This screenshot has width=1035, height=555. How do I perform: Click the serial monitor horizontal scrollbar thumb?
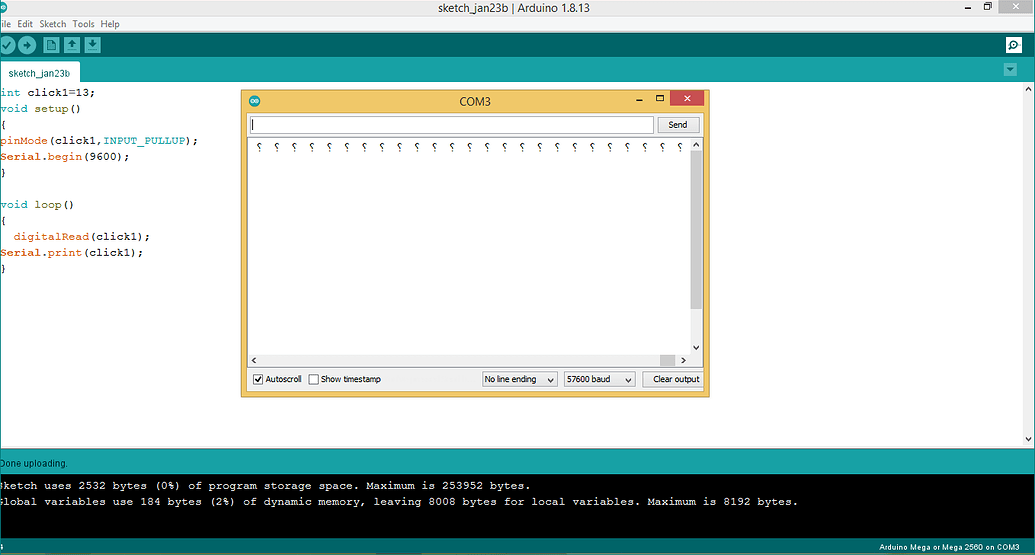coord(667,360)
